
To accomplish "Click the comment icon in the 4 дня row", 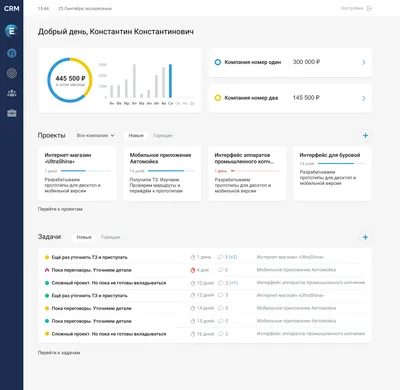I will (220, 270).
